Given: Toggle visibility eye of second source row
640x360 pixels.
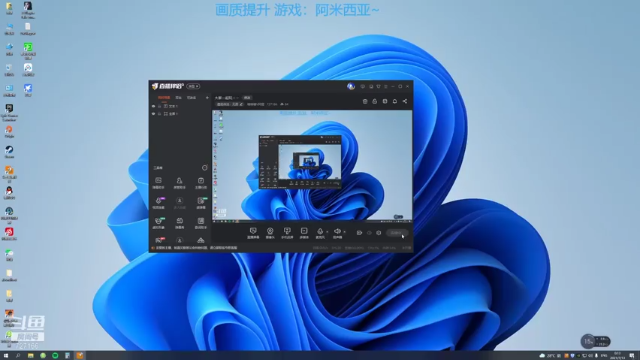Looking at the screenshot, I should click(153, 114).
